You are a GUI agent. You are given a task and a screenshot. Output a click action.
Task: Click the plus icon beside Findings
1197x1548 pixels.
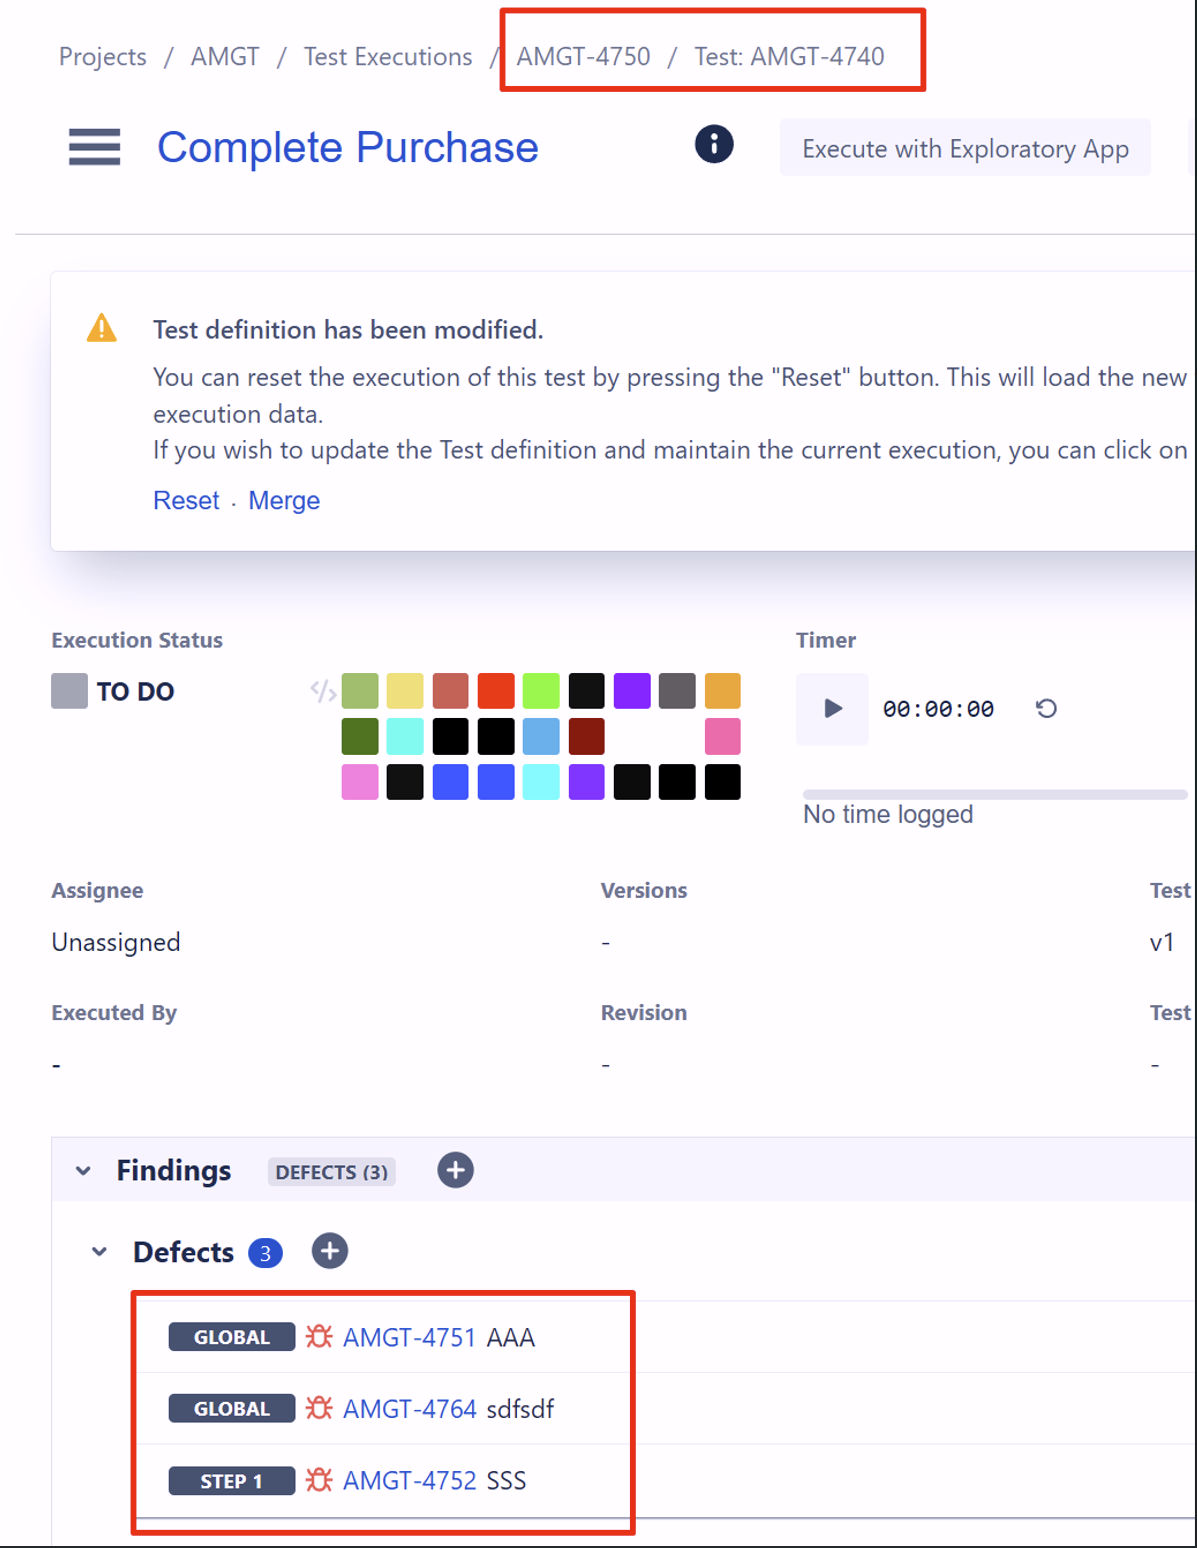(455, 1170)
